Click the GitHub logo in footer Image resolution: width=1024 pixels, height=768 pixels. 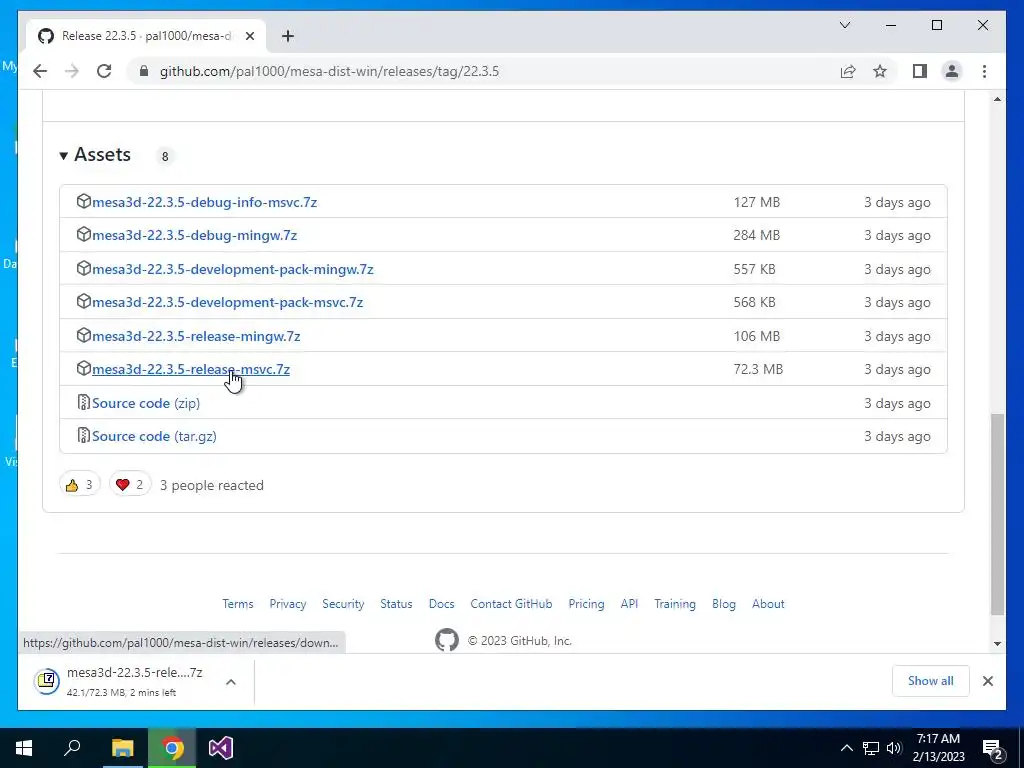(x=447, y=640)
